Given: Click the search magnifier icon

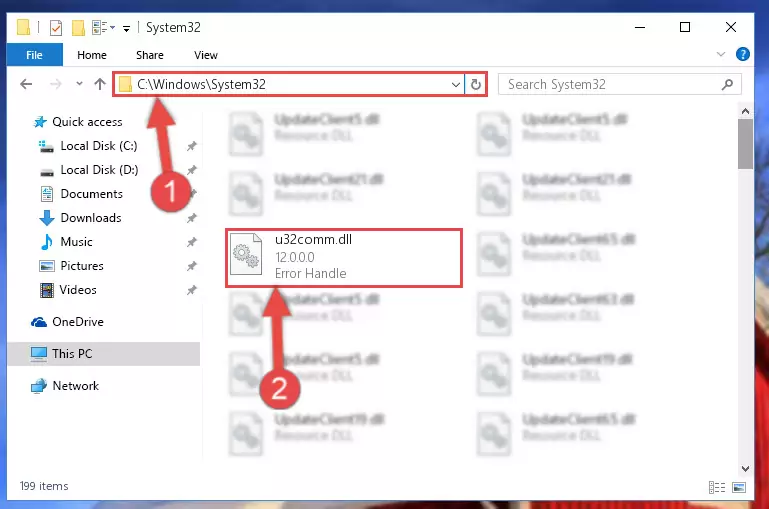Looking at the screenshot, I should 727,84.
